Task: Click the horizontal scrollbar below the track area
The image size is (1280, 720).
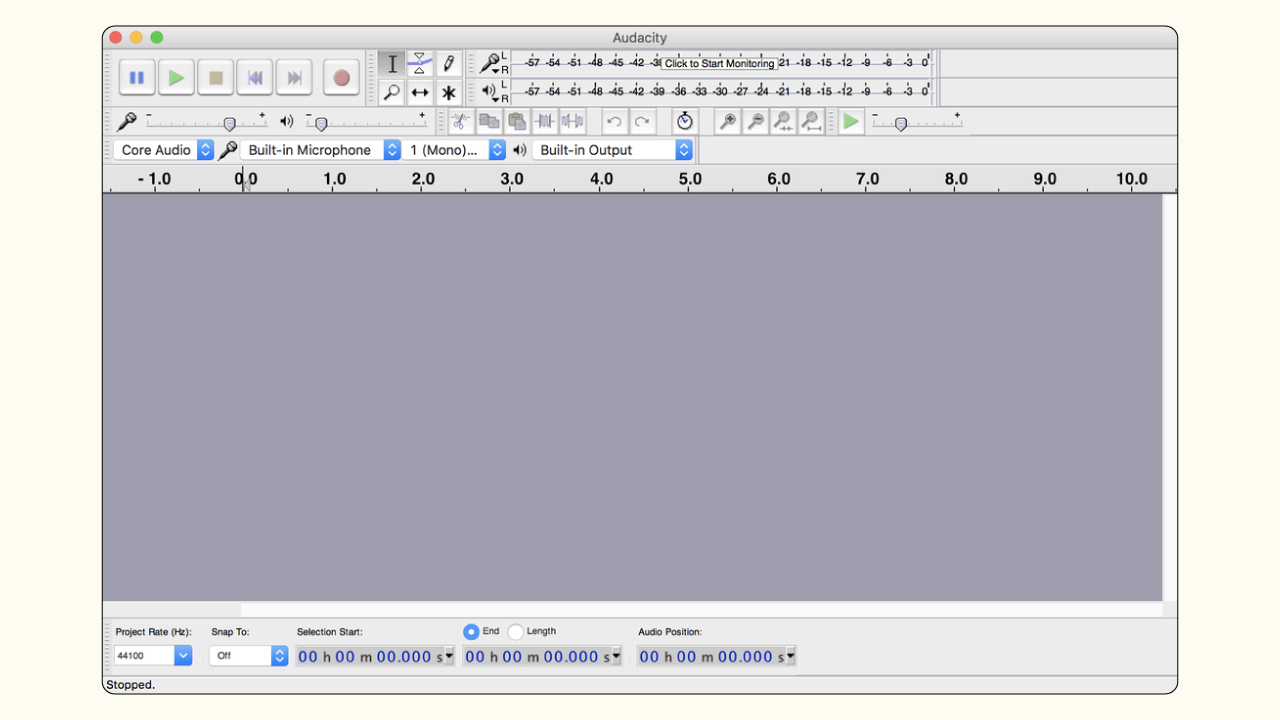Action: [701, 609]
